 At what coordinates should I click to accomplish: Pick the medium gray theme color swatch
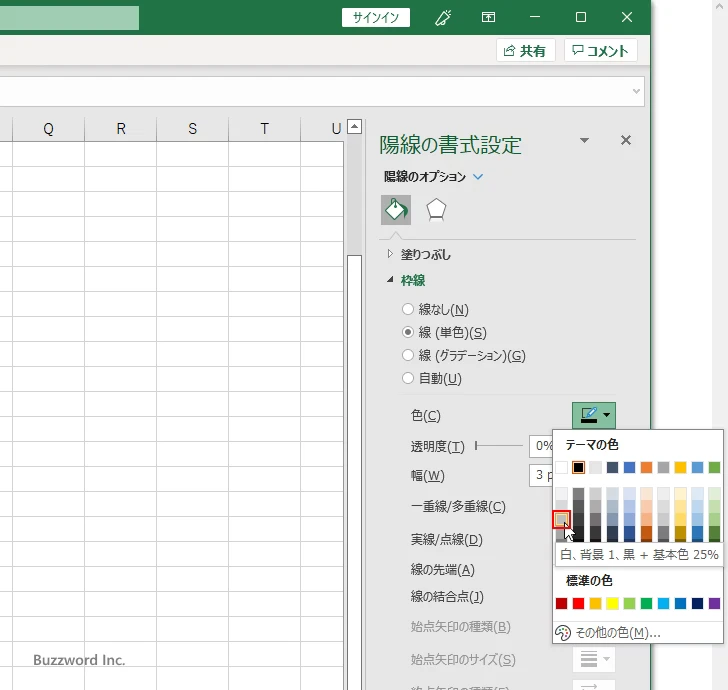pyautogui.click(x=663, y=467)
